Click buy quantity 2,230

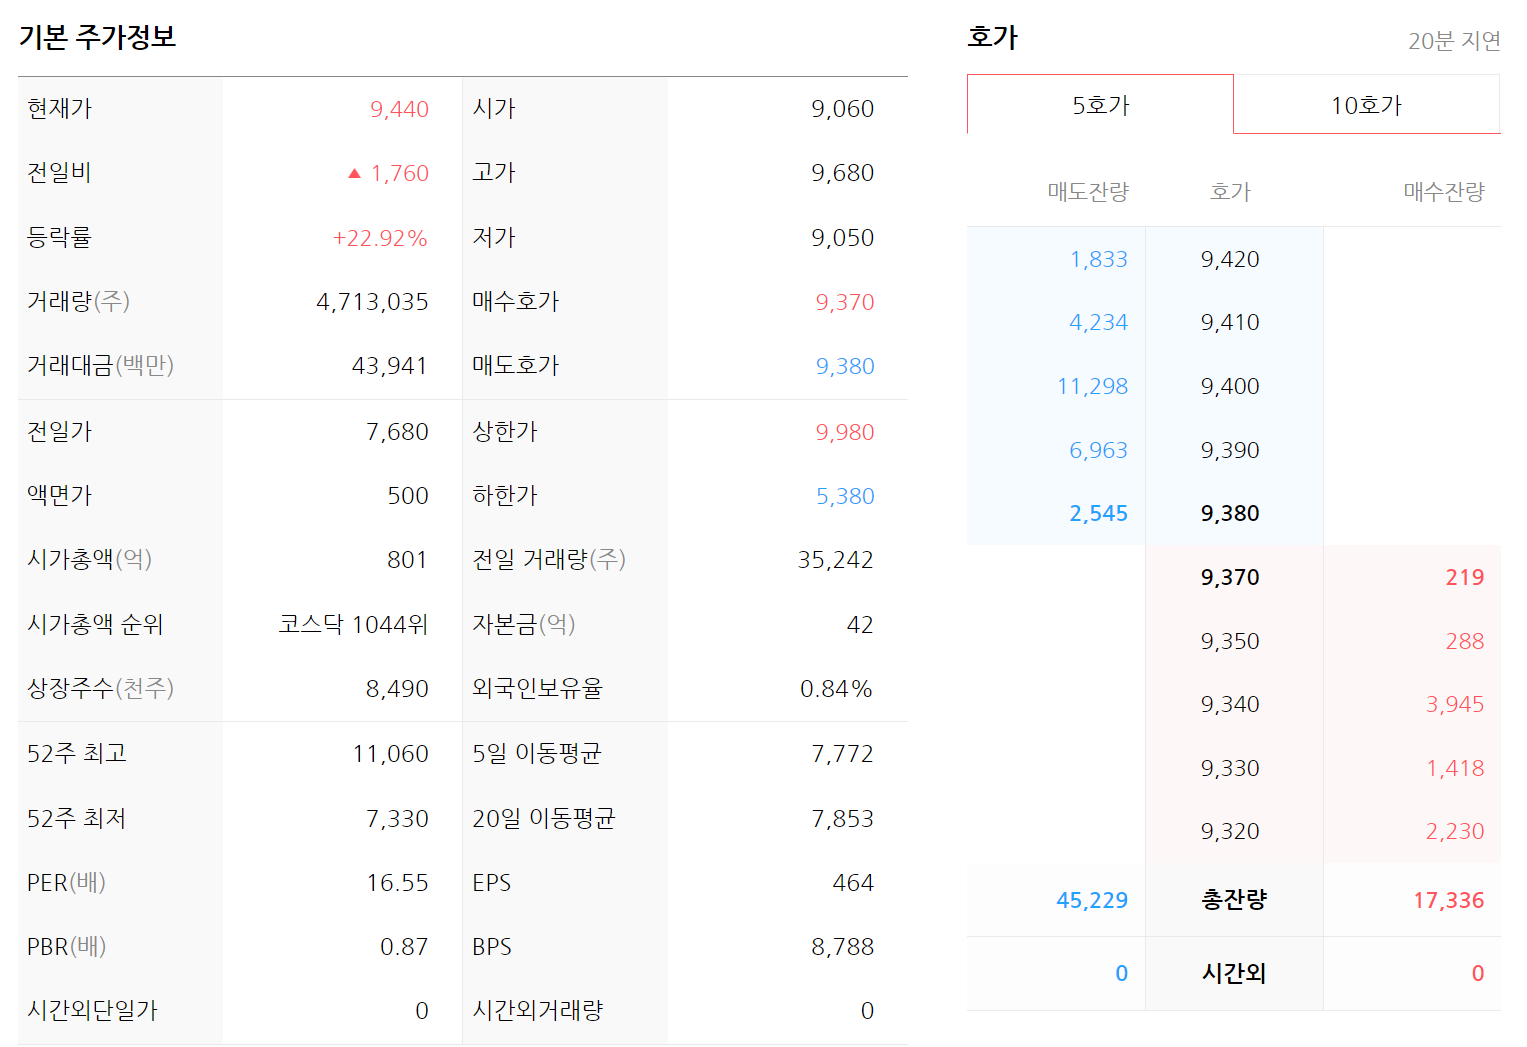pos(1455,832)
